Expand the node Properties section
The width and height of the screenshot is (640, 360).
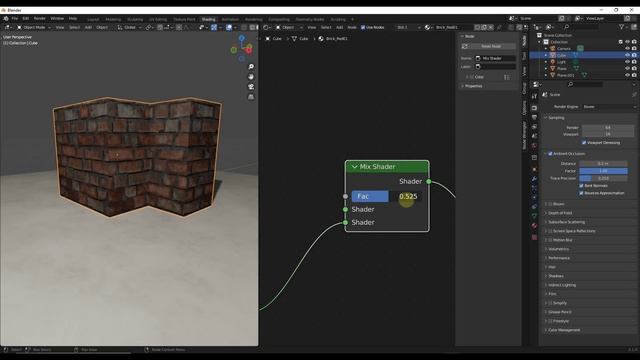[473, 86]
